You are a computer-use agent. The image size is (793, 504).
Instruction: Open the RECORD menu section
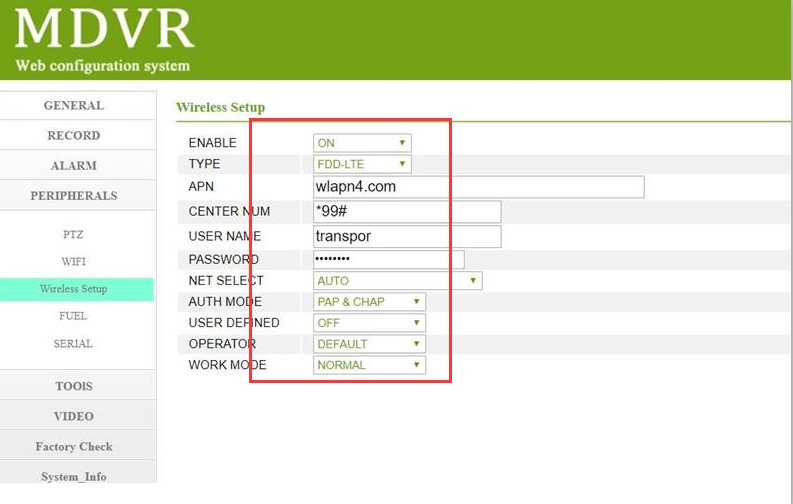pos(77,135)
